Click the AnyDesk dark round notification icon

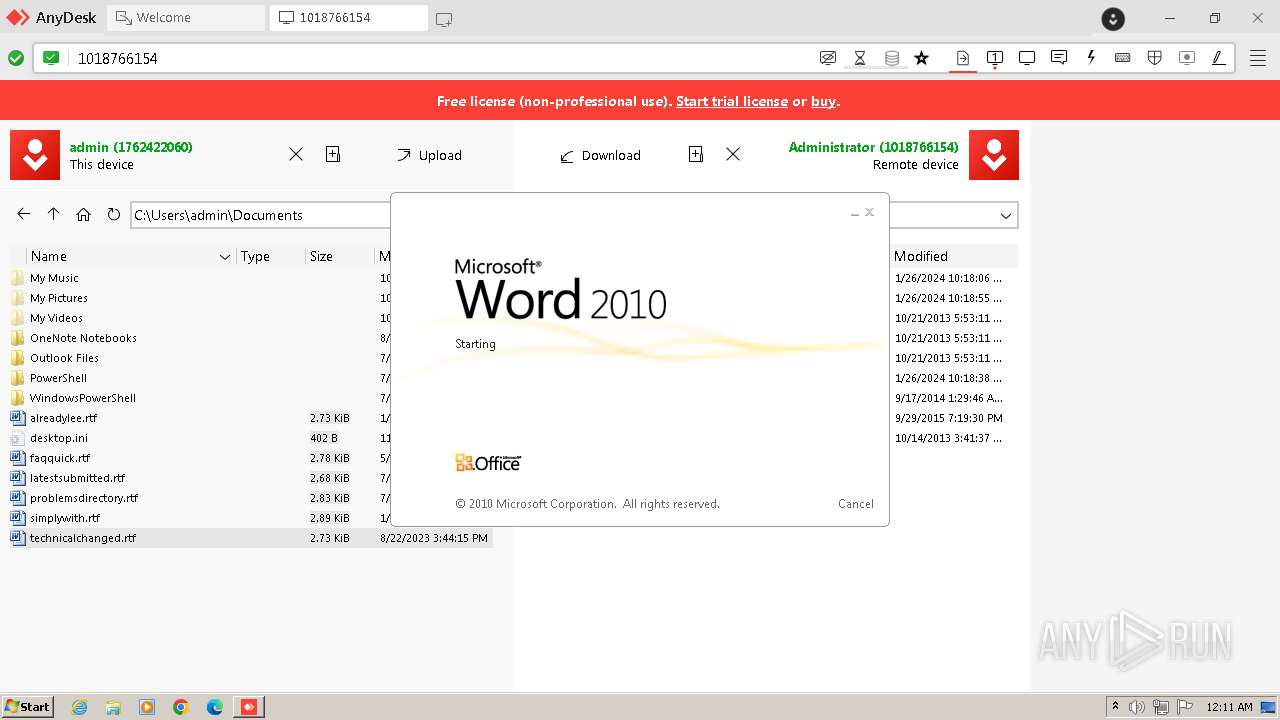point(1113,18)
